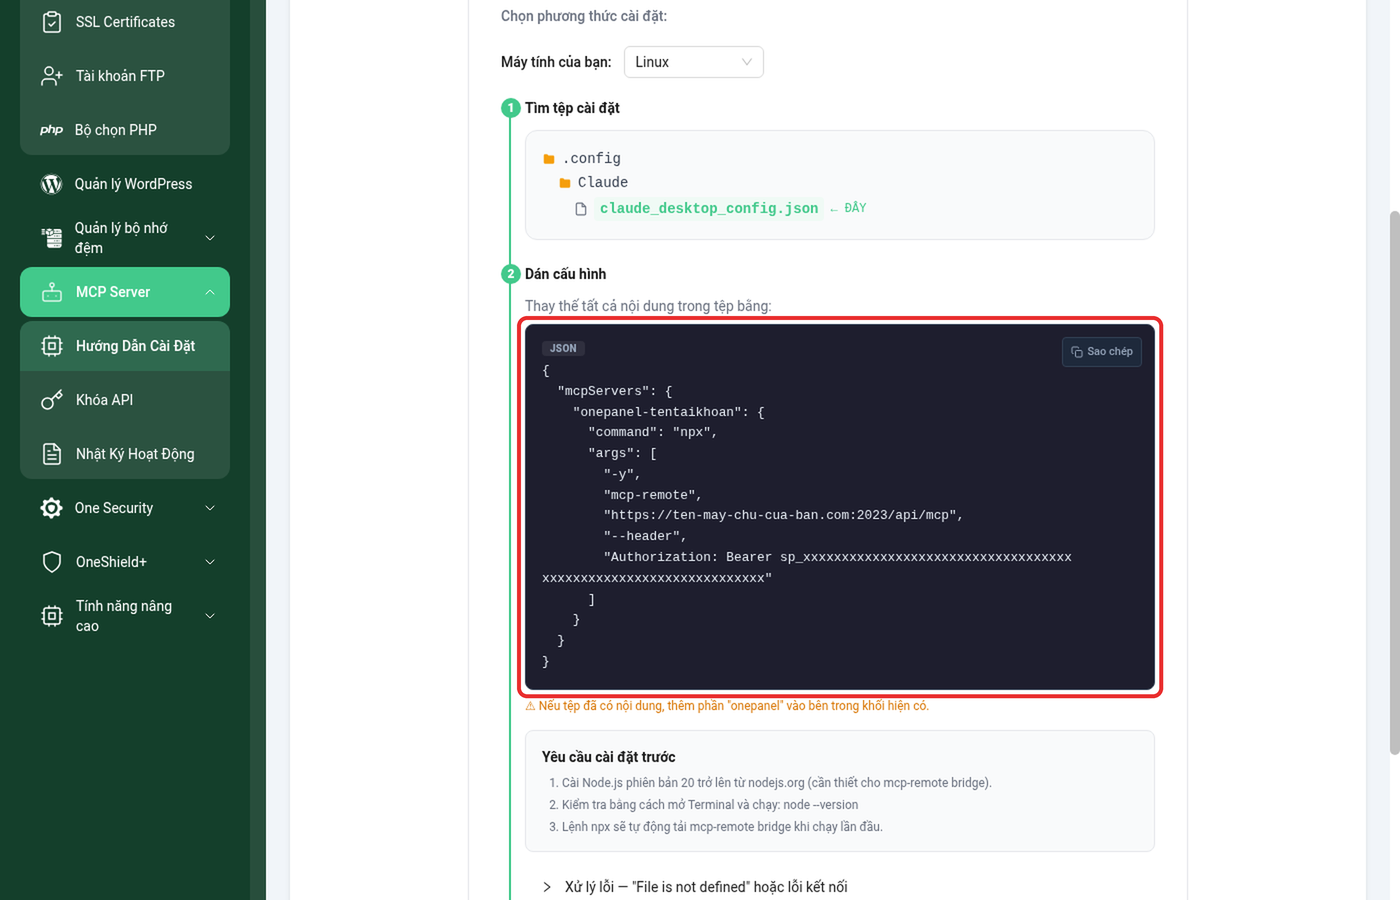
Task: Click the PHP logo icon
Action: 52,130
